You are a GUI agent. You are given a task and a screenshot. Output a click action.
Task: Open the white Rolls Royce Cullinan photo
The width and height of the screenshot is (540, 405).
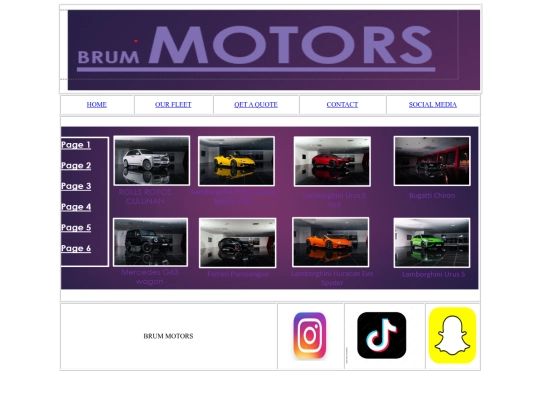[x=152, y=160]
